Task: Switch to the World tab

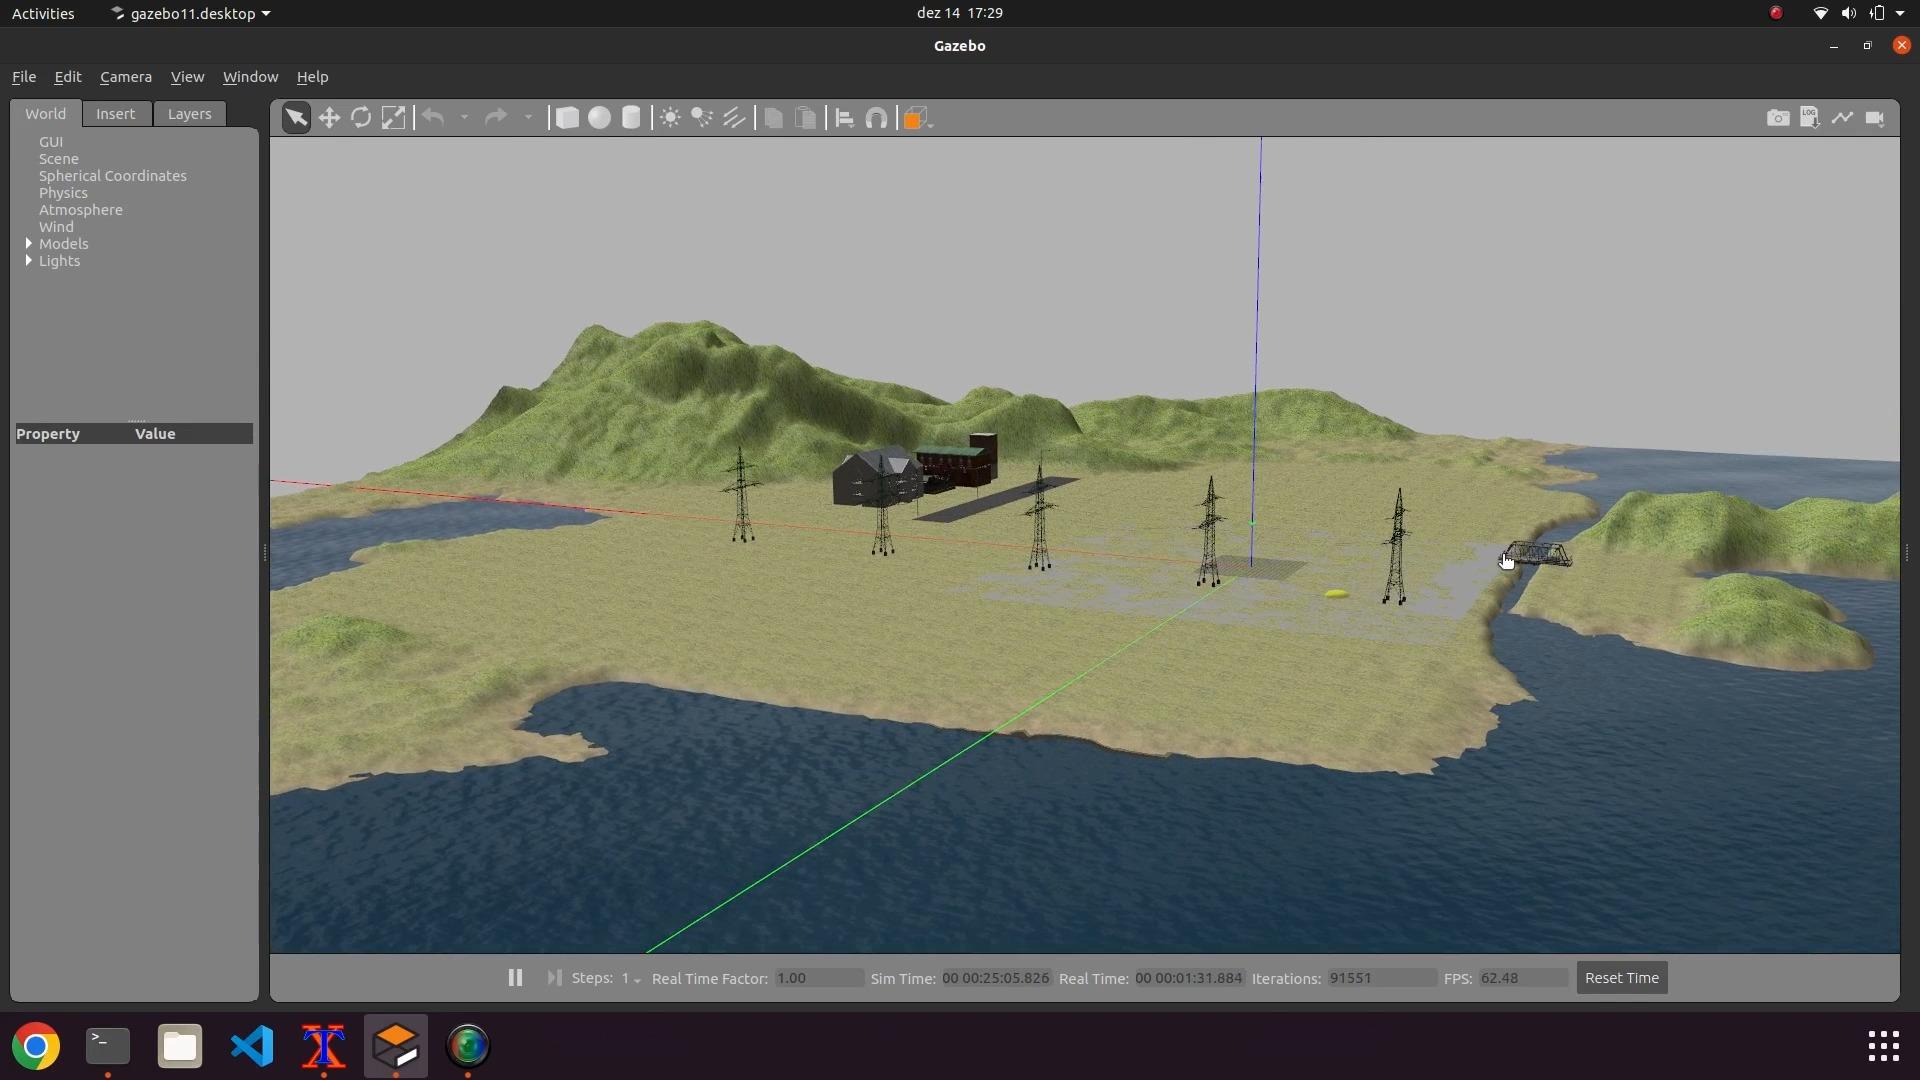Action: coord(46,114)
